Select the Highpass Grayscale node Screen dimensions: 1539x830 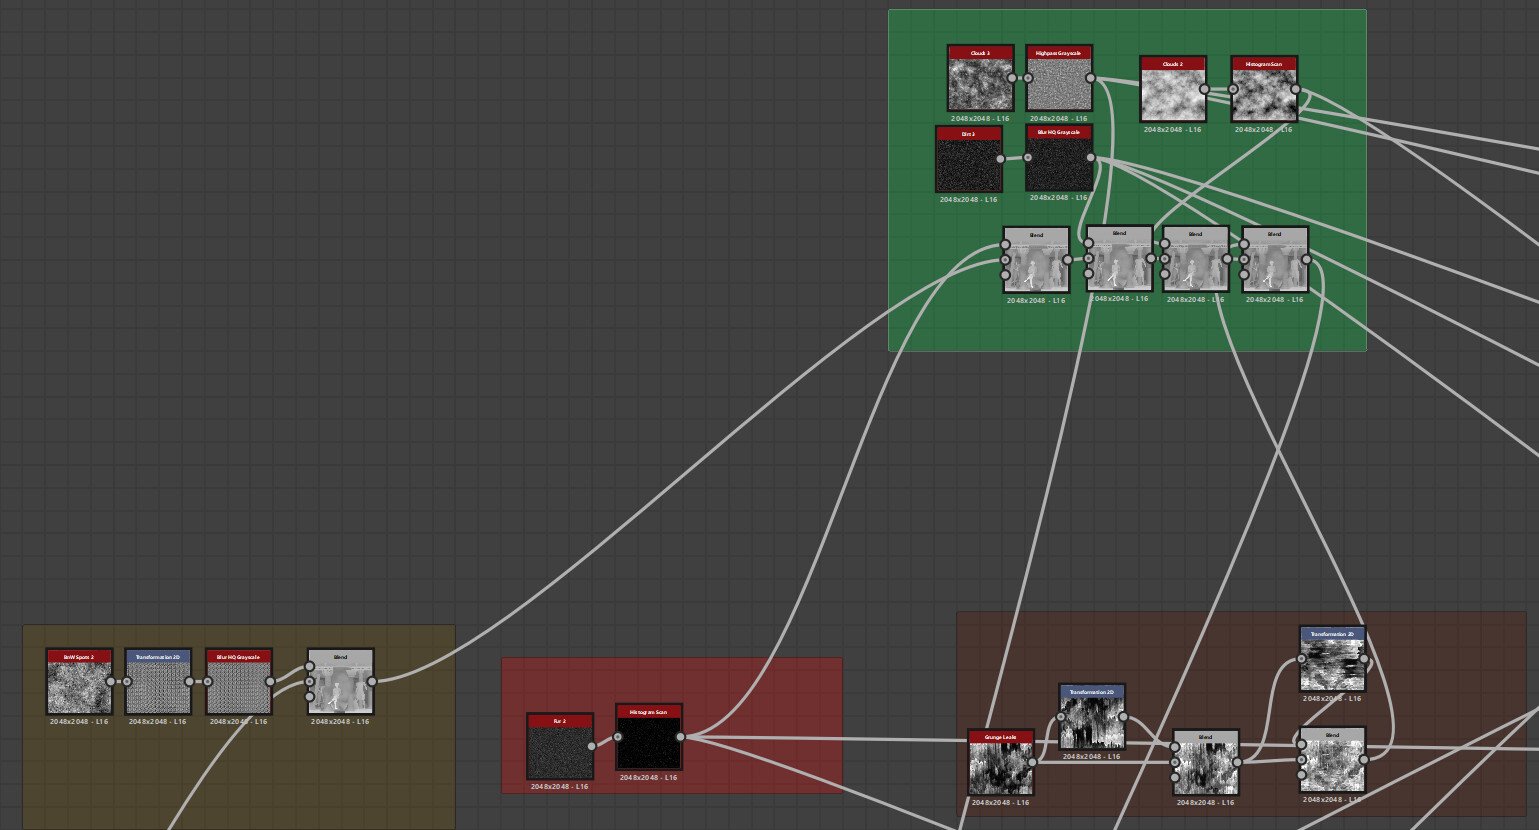[1059, 78]
